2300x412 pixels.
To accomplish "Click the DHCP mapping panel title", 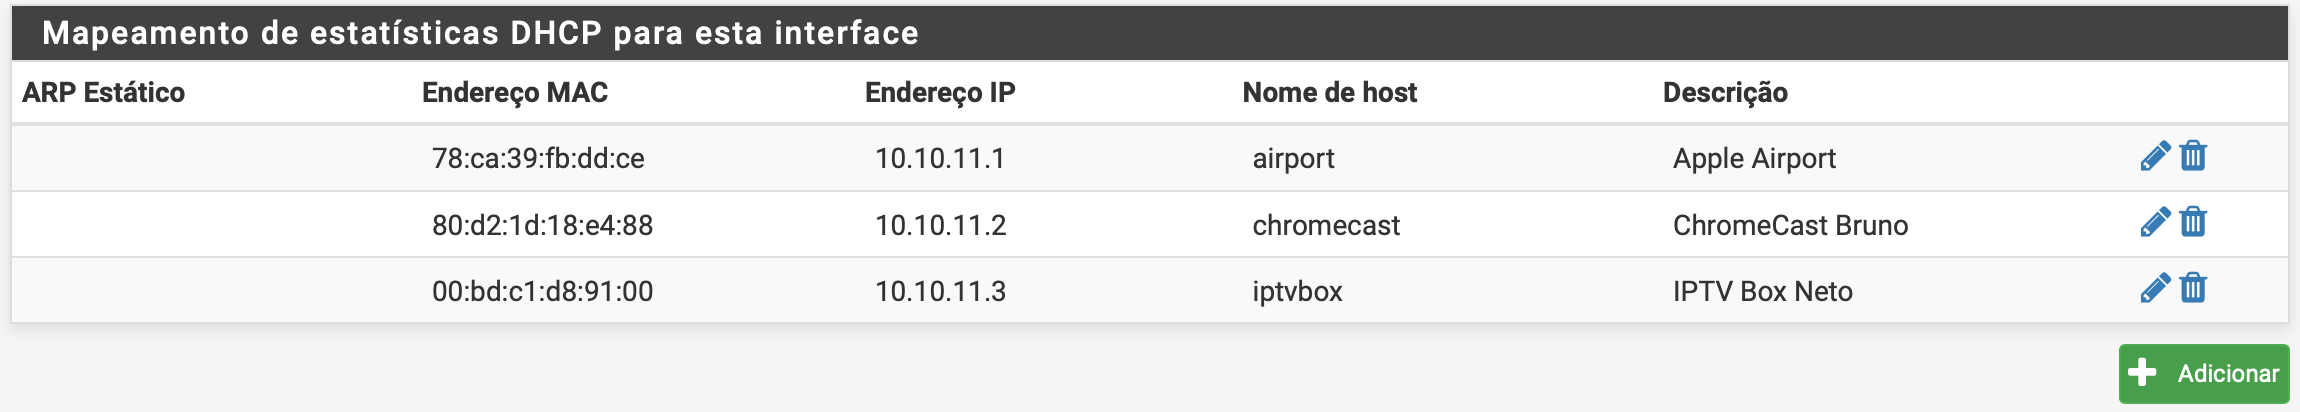I will [x=480, y=33].
